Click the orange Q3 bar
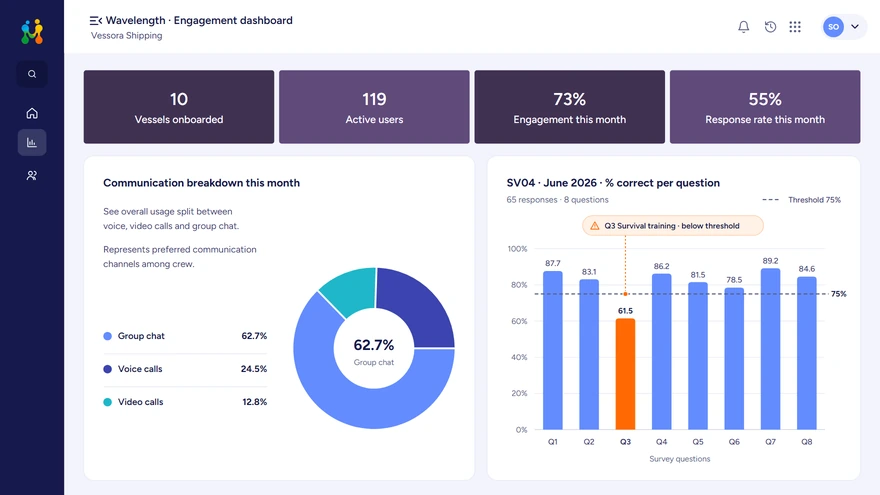Image resolution: width=880 pixels, height=495 pixels. coord(625,374)
